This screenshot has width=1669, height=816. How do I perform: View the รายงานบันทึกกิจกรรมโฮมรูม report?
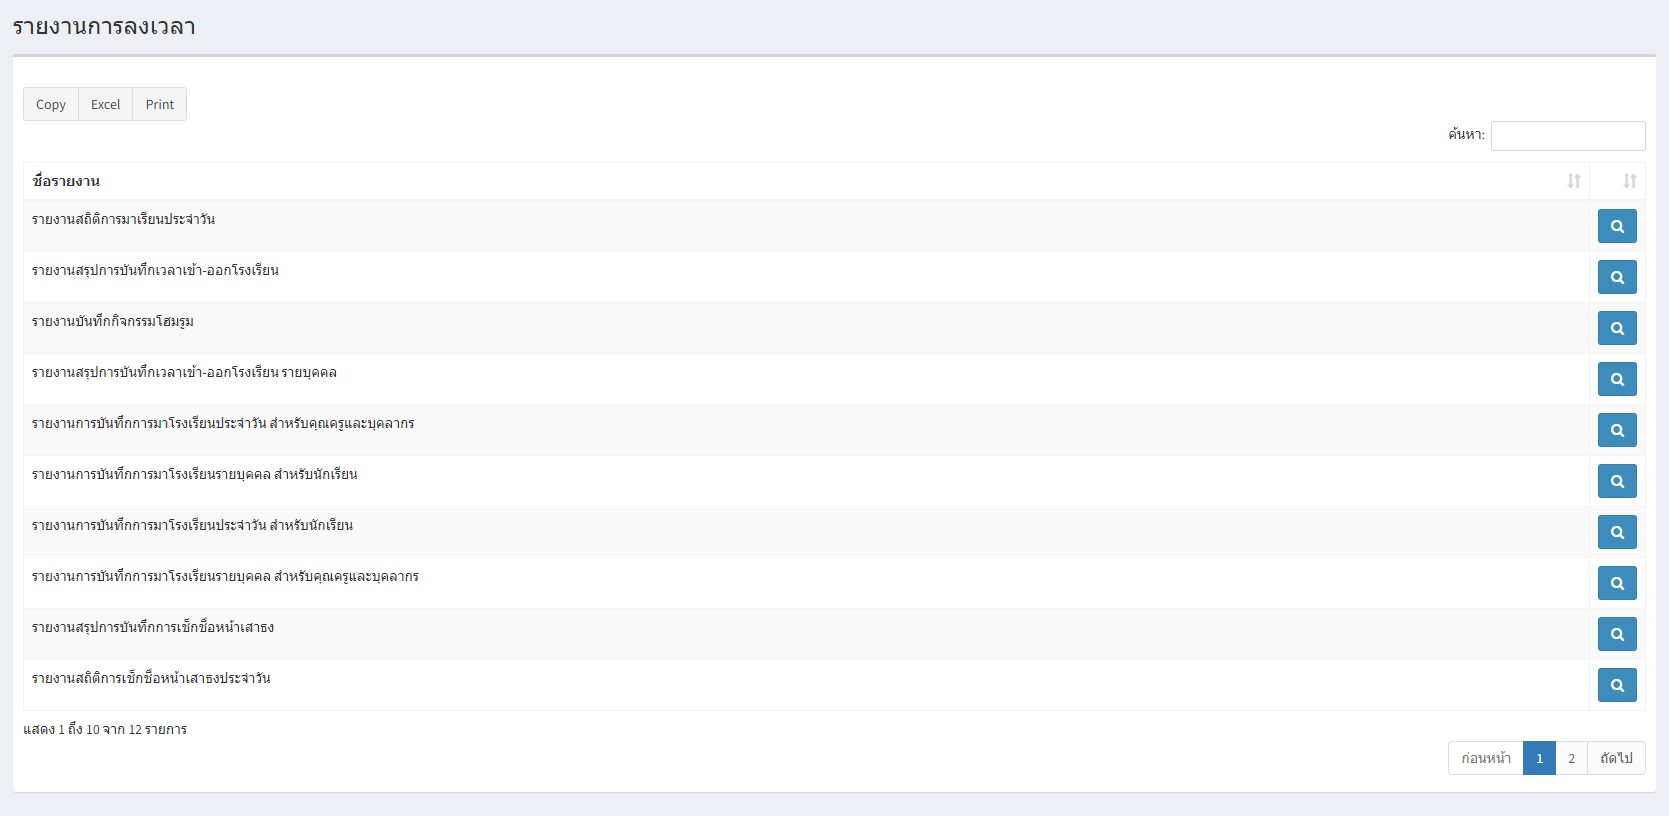tap(1617, 328)
